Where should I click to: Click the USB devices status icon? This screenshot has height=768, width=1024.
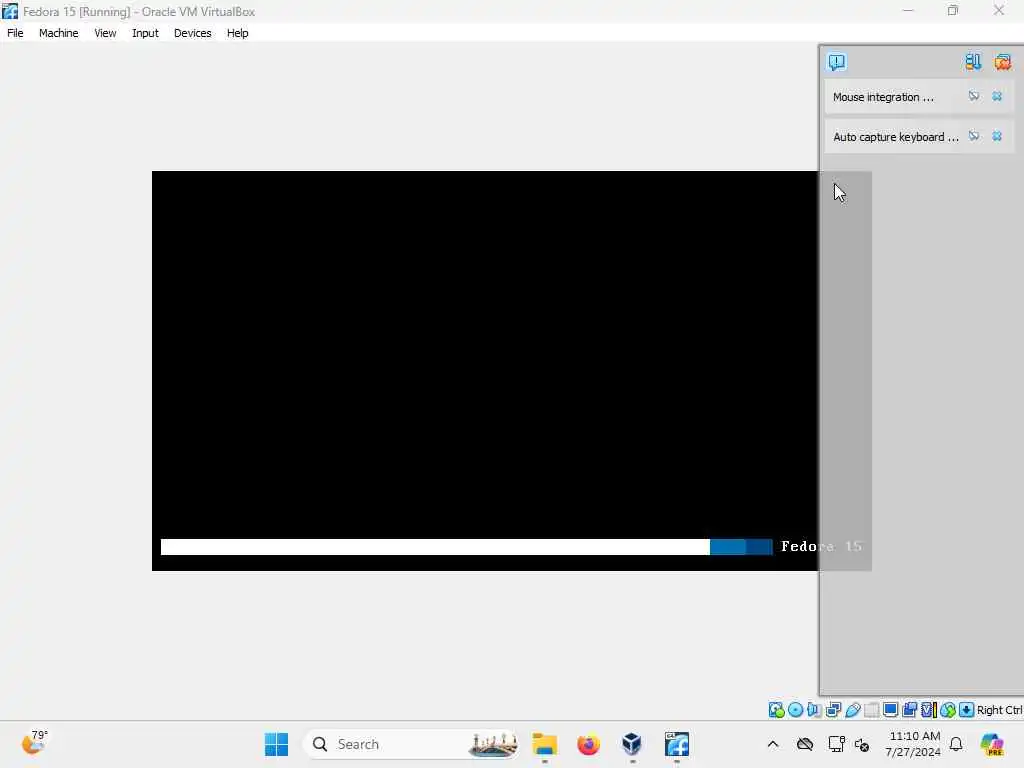pos(852,710)
